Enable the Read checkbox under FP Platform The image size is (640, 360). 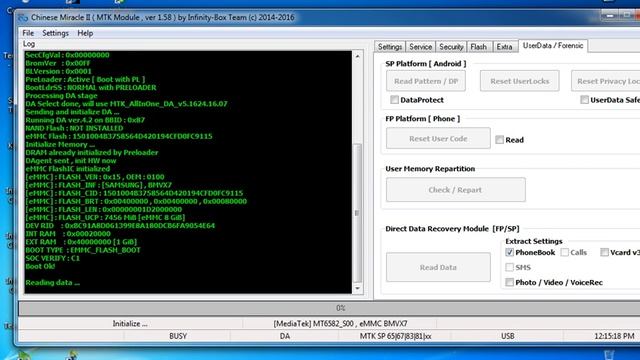pos(500,140)
